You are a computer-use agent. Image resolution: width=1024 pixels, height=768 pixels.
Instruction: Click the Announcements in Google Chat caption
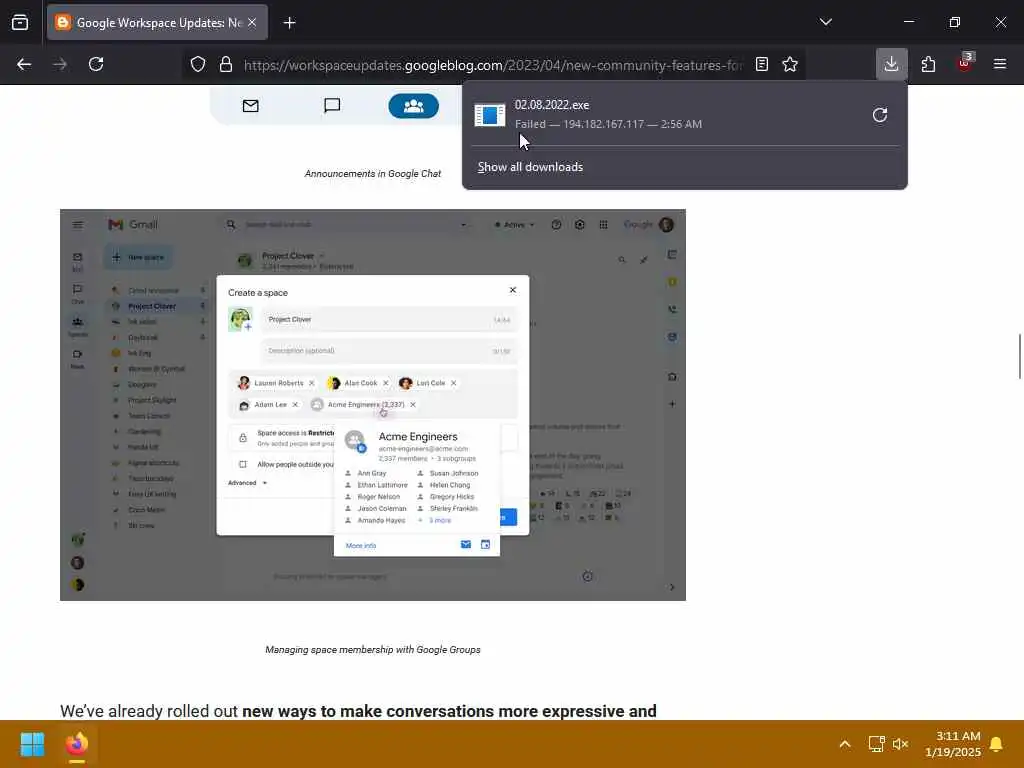tap(373, 174)
